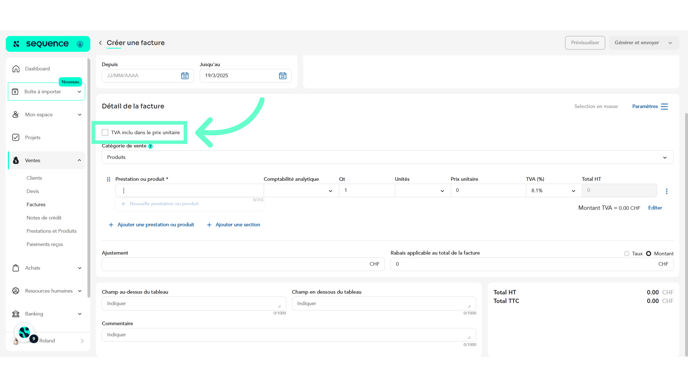The image size is (688, 387).
Task: Click the Jusqu'au date field 19/3/2025
Action: click(x=245, y=76)
